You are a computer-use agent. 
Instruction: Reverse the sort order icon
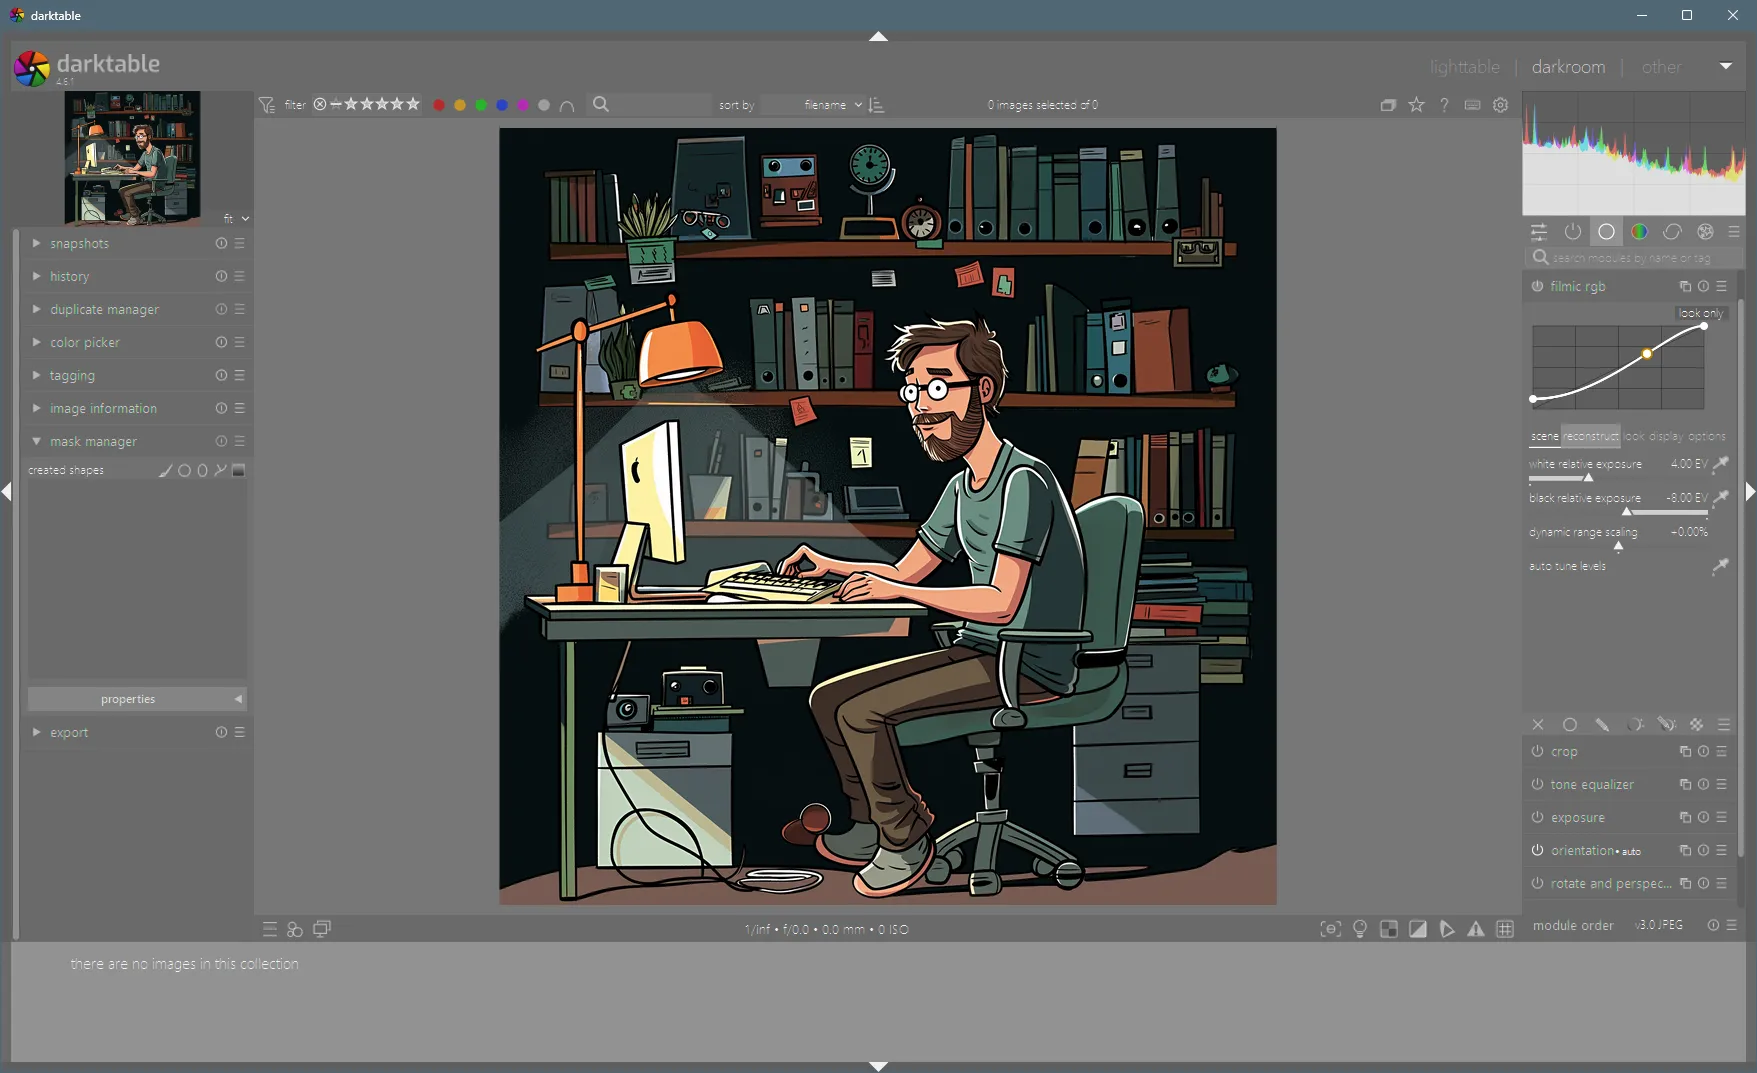coord(877,105)
